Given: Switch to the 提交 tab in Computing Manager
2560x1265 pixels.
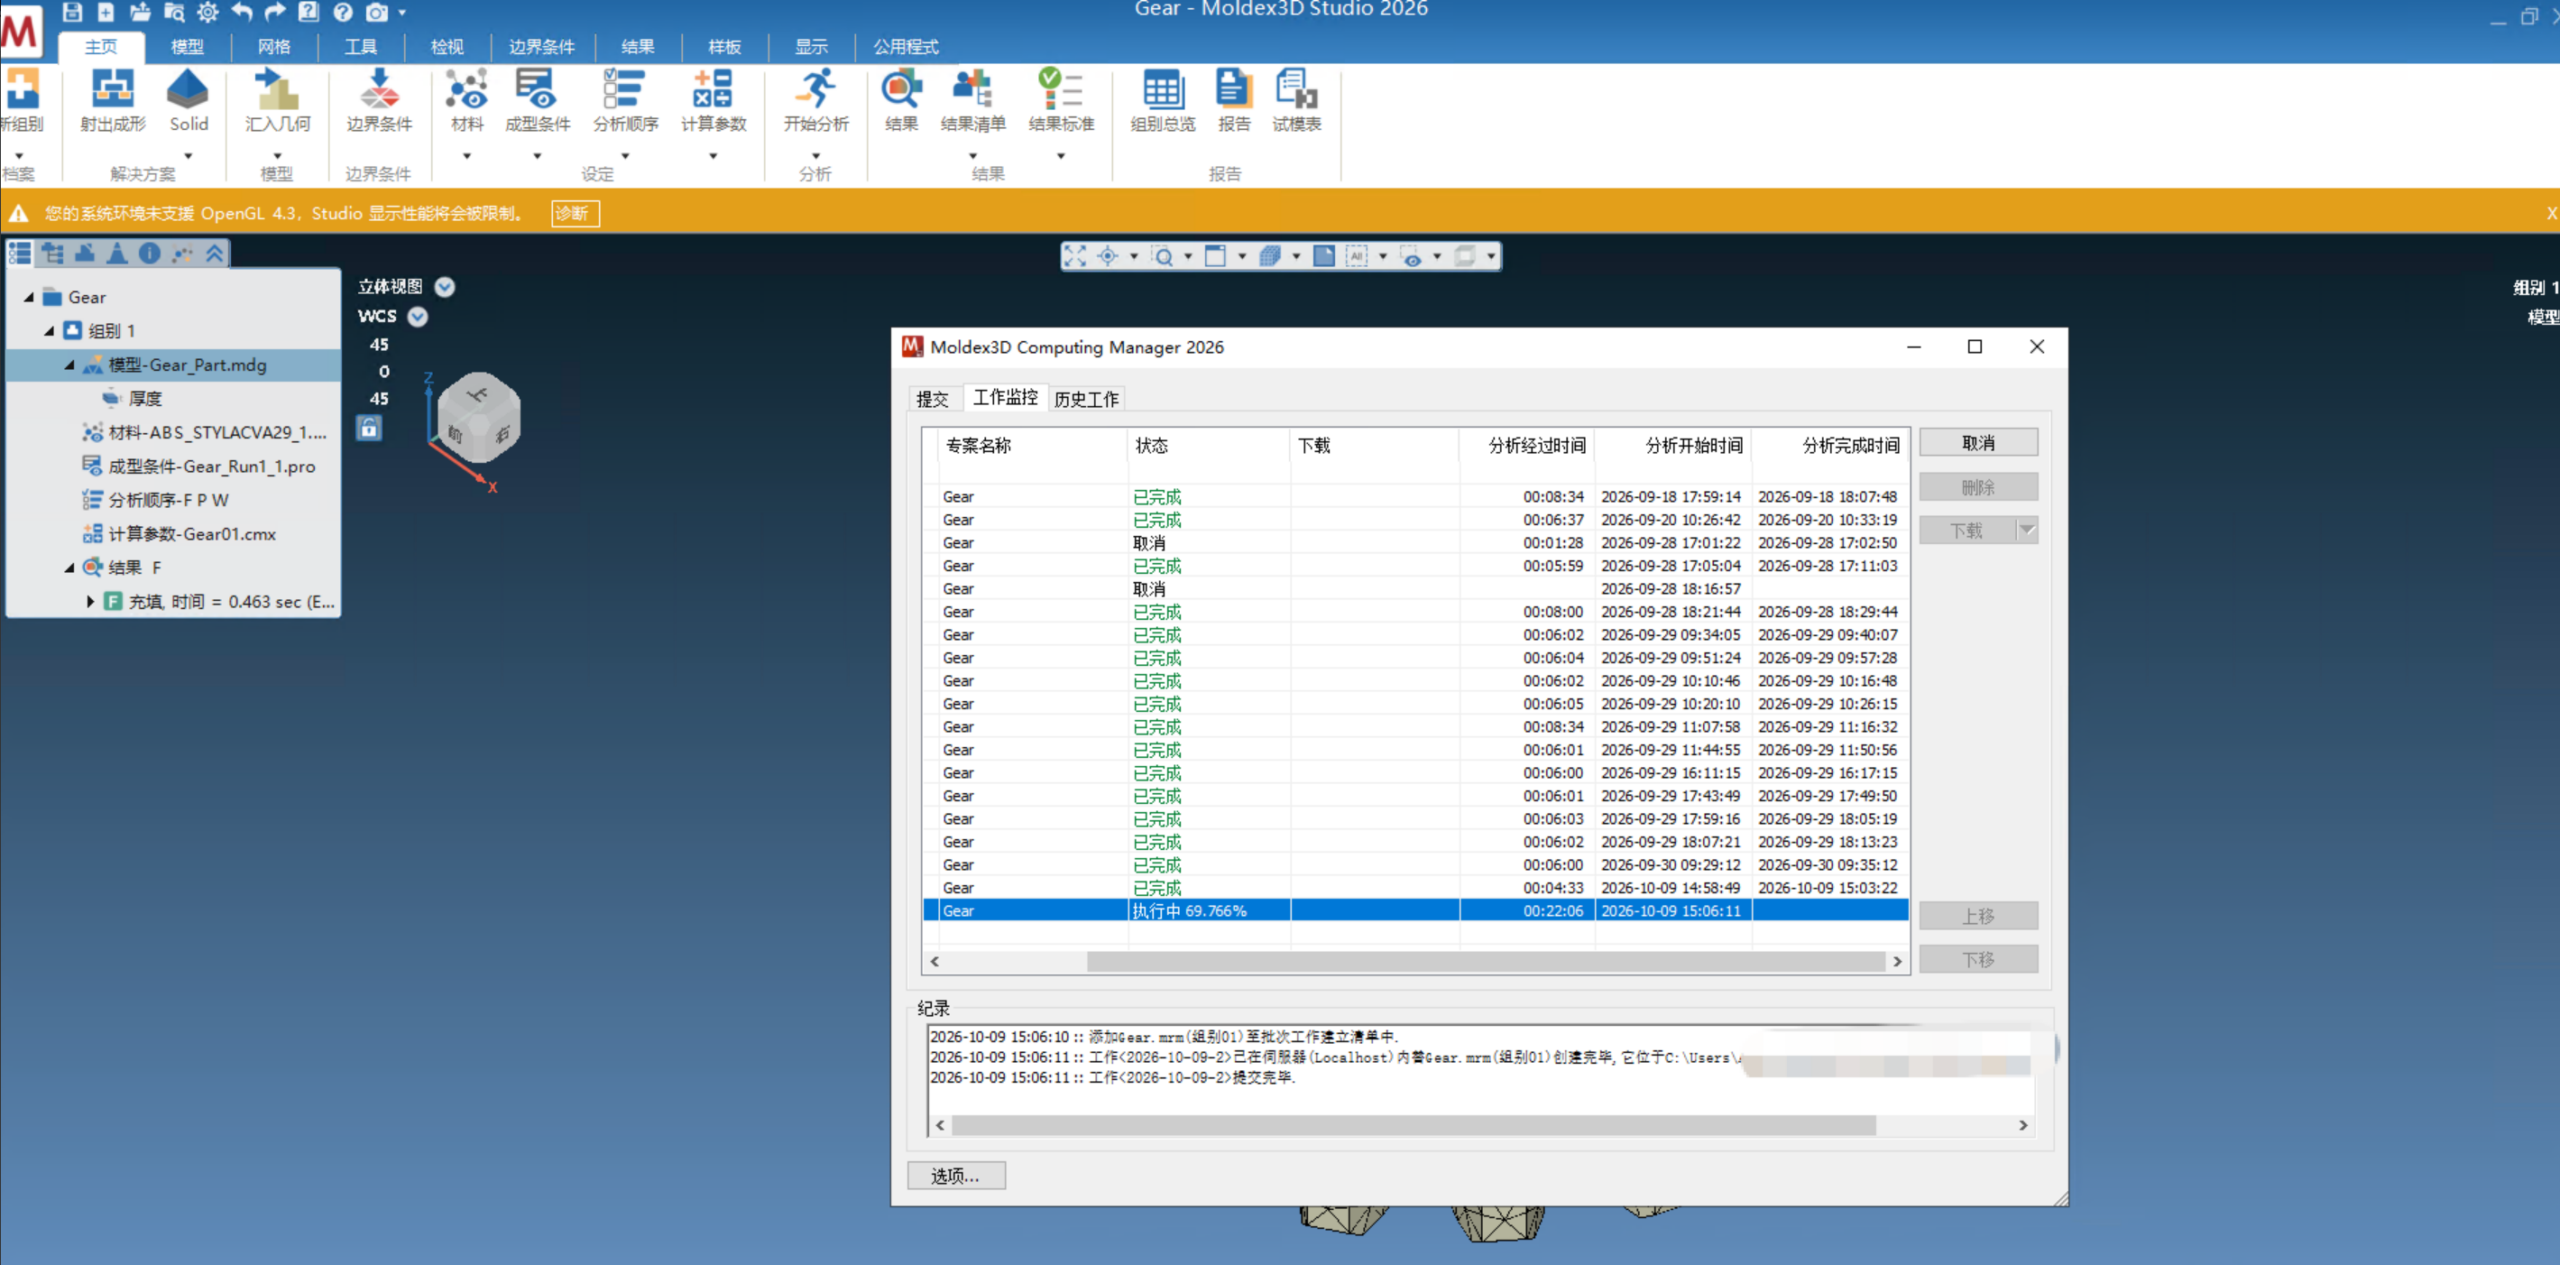Looking at the screenshot, I should pos(932,399).
